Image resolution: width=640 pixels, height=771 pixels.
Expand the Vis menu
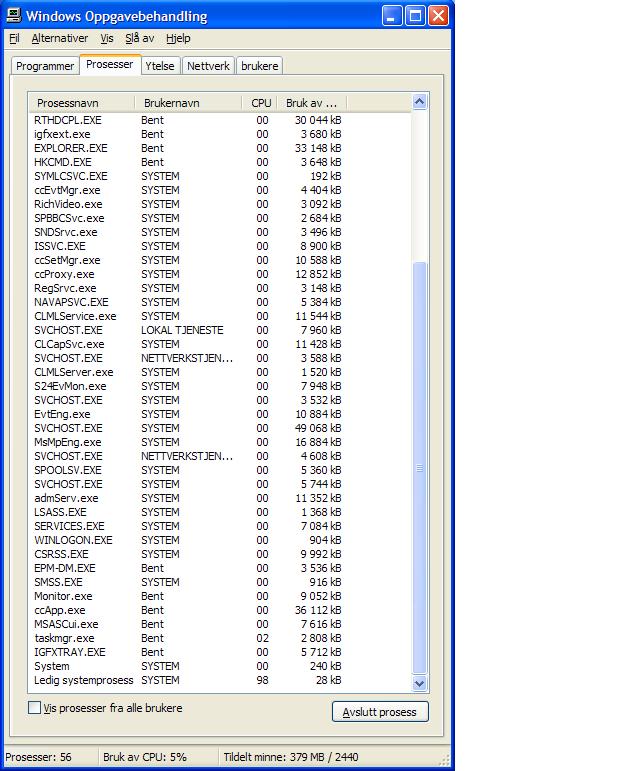point(106,39)
